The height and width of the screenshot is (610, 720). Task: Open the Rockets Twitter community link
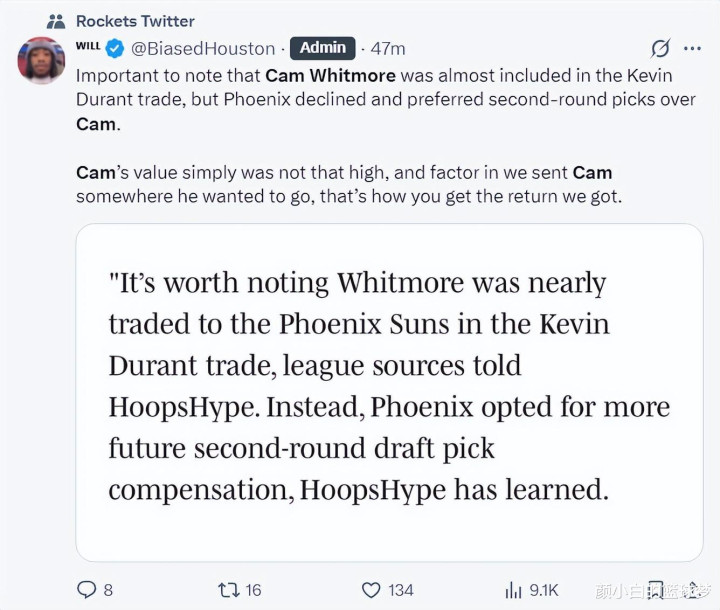[x=135, y=20]
